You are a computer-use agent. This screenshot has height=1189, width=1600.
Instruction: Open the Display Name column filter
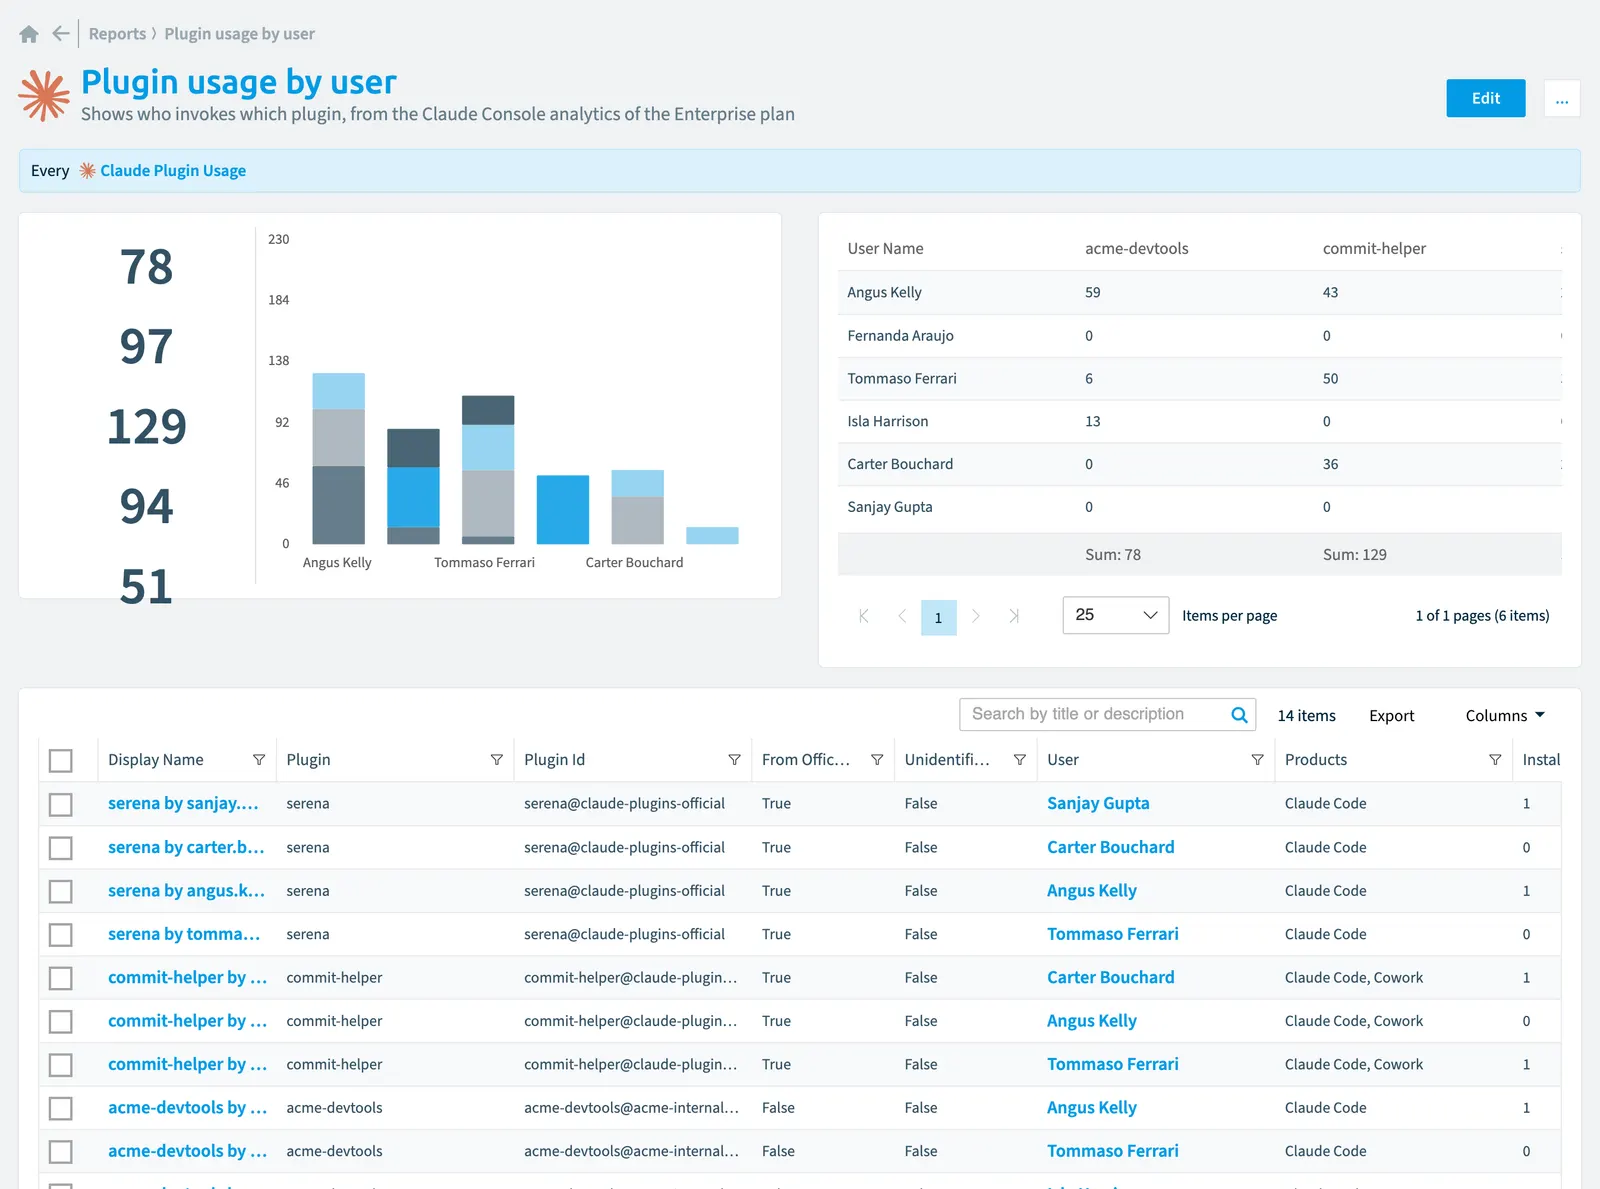pos(259,760)
